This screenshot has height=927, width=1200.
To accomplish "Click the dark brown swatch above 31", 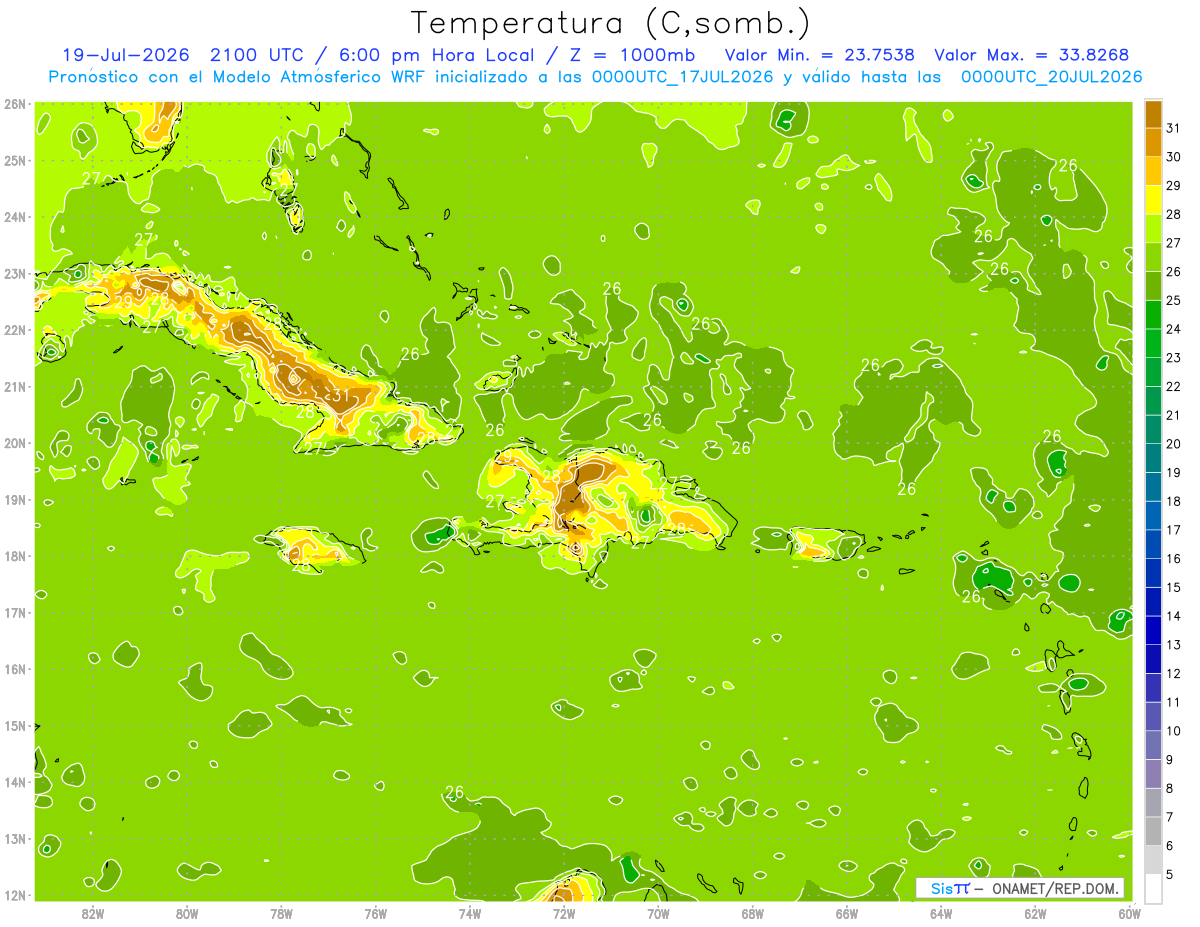I will coord(1153,115).
